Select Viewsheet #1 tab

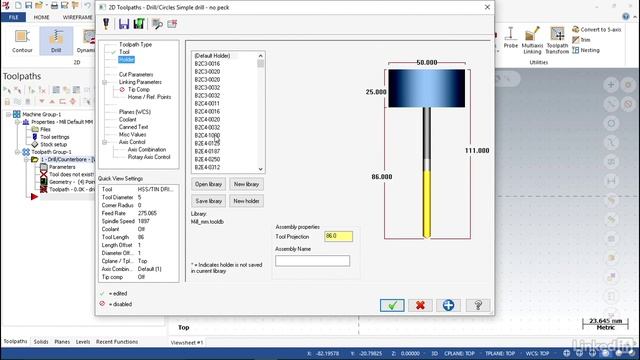pyautogui.click(x=187, y=342)
